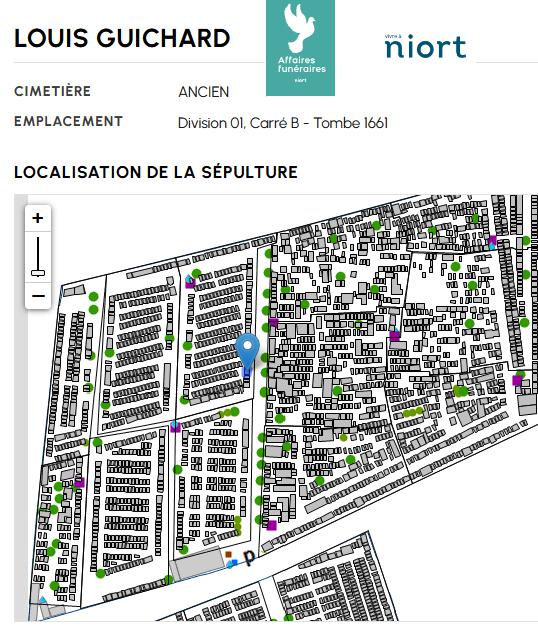Click the EMPLACEMENT label
Image resolution: width=538 pixels, height=629 pixels.
(68, 121)
